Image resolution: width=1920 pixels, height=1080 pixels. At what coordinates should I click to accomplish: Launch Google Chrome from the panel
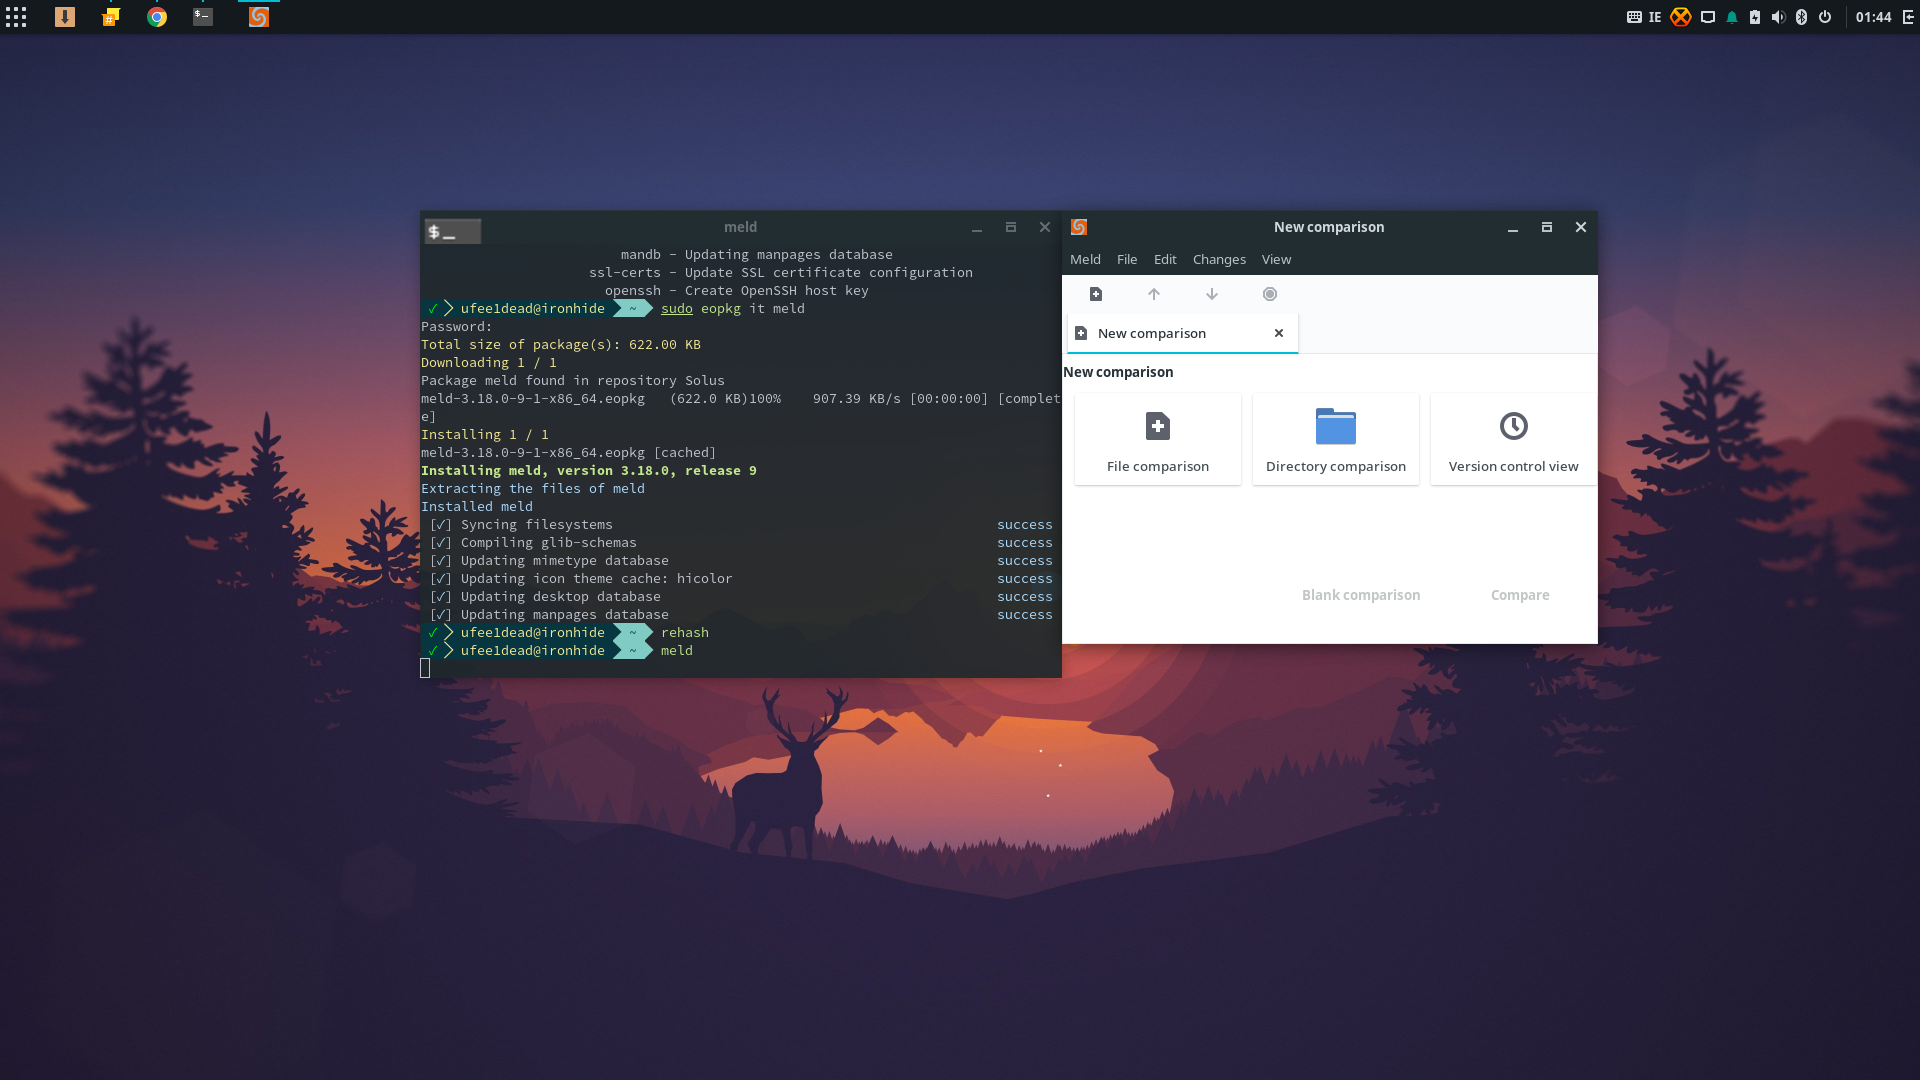(x=157, y=17)
